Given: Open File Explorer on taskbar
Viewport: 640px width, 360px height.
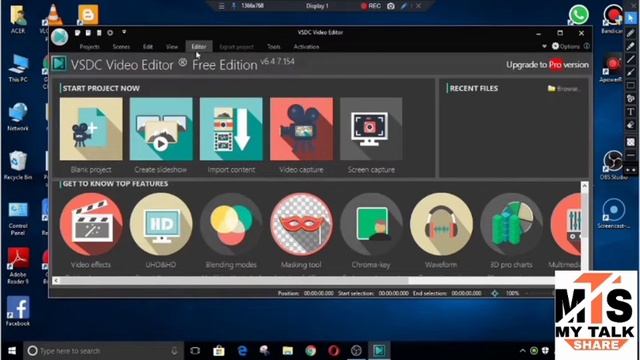Looking at the screenshot, I should (288, 351).
